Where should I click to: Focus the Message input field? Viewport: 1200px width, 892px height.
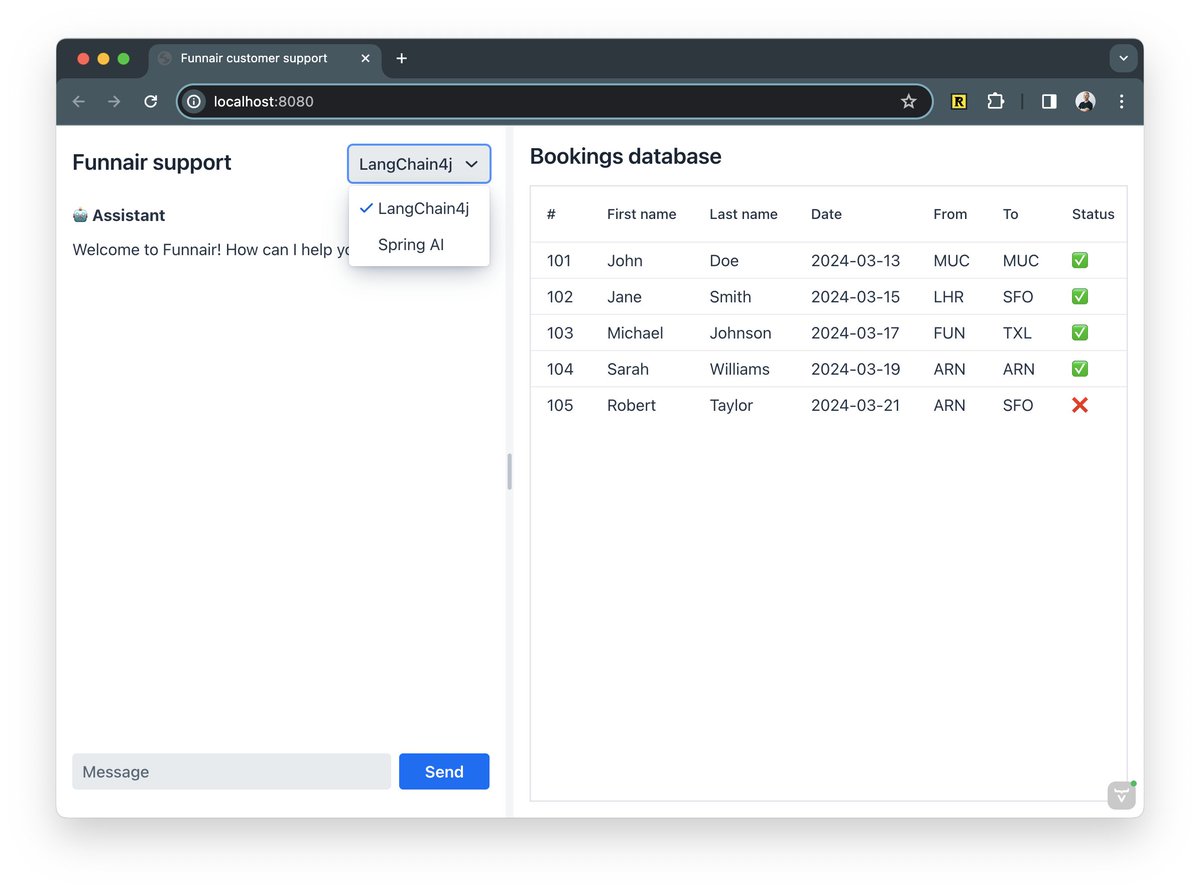coord(231,771)
